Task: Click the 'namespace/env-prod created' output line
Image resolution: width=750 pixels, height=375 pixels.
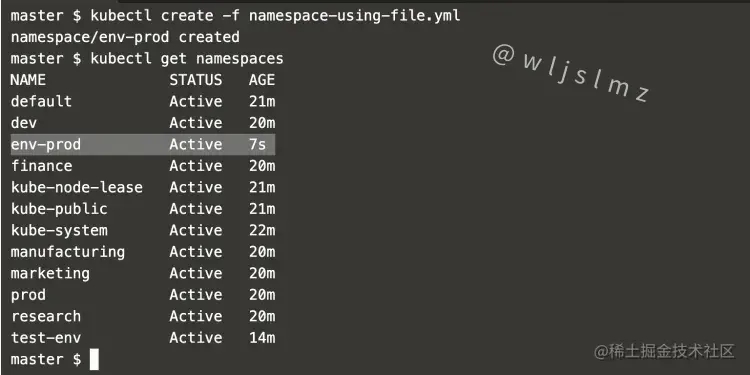Action: point(125,37)
